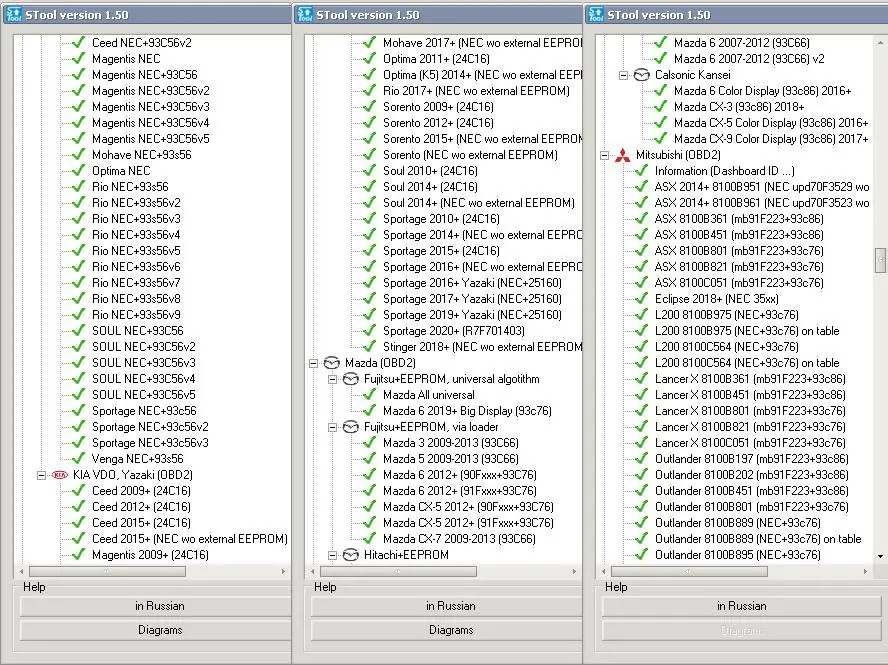Click the Mazda logo beside Fujitsu+EEPROM, universal algotithm
The image size is (888, 665).
(351, 379)
